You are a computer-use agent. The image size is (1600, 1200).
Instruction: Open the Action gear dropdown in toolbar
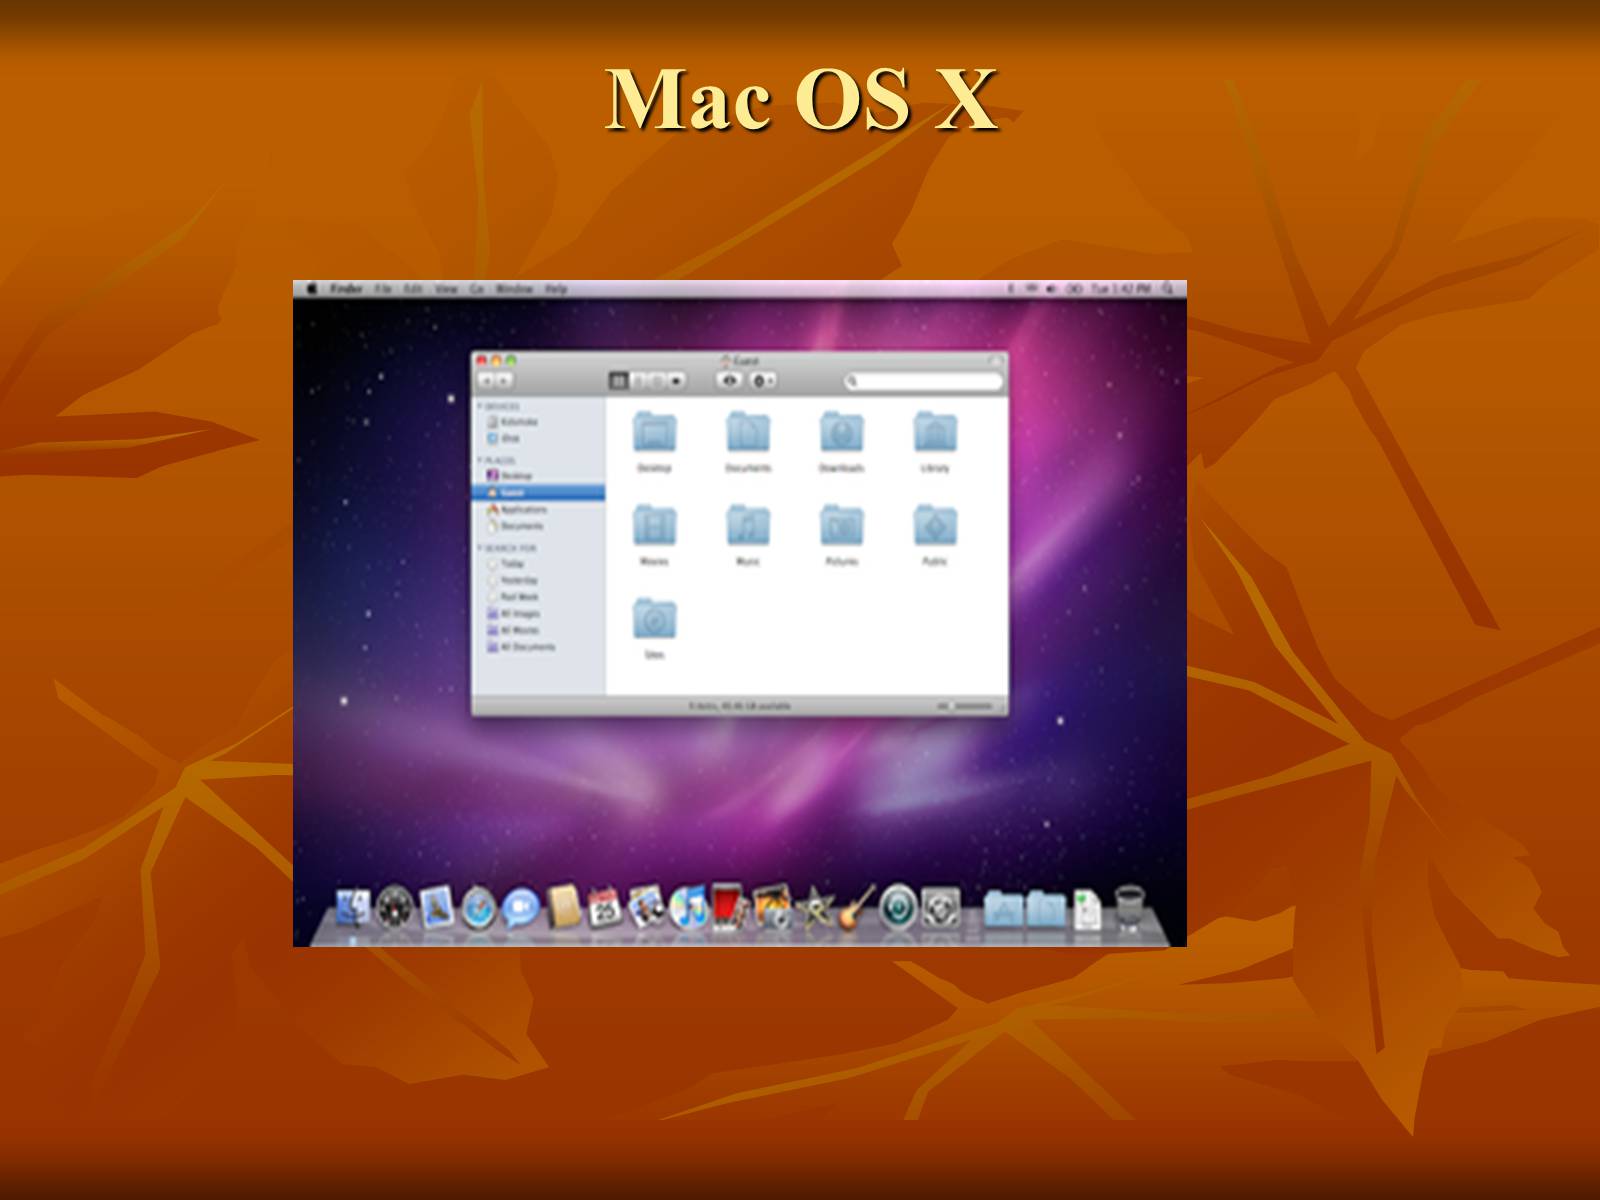pyautogui.click(x=762, y=381)
